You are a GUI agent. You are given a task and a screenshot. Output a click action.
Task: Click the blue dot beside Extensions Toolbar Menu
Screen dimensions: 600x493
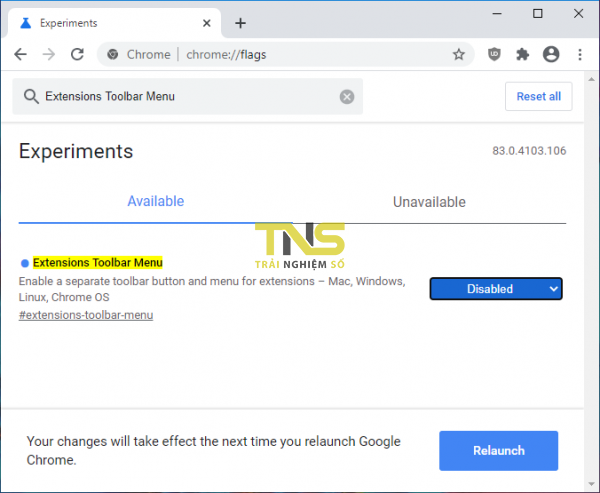[x=25, y=263]
